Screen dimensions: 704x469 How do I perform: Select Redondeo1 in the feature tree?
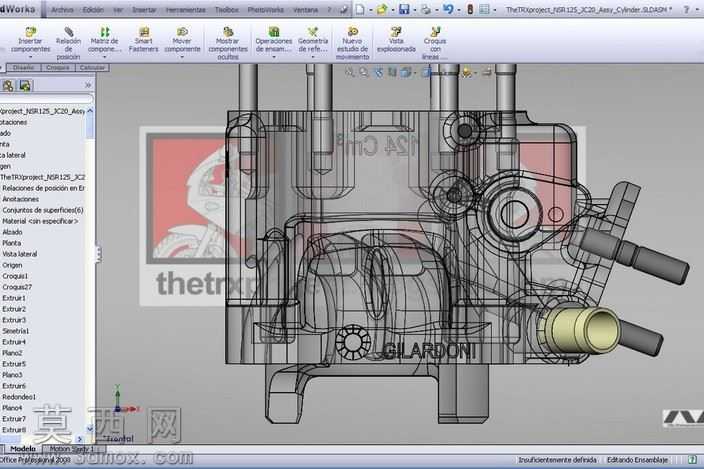pos(19,397)
